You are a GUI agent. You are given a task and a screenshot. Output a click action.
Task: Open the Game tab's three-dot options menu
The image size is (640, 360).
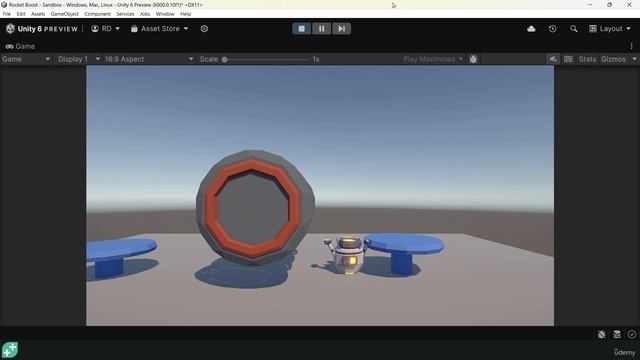(x=631, y=46)
